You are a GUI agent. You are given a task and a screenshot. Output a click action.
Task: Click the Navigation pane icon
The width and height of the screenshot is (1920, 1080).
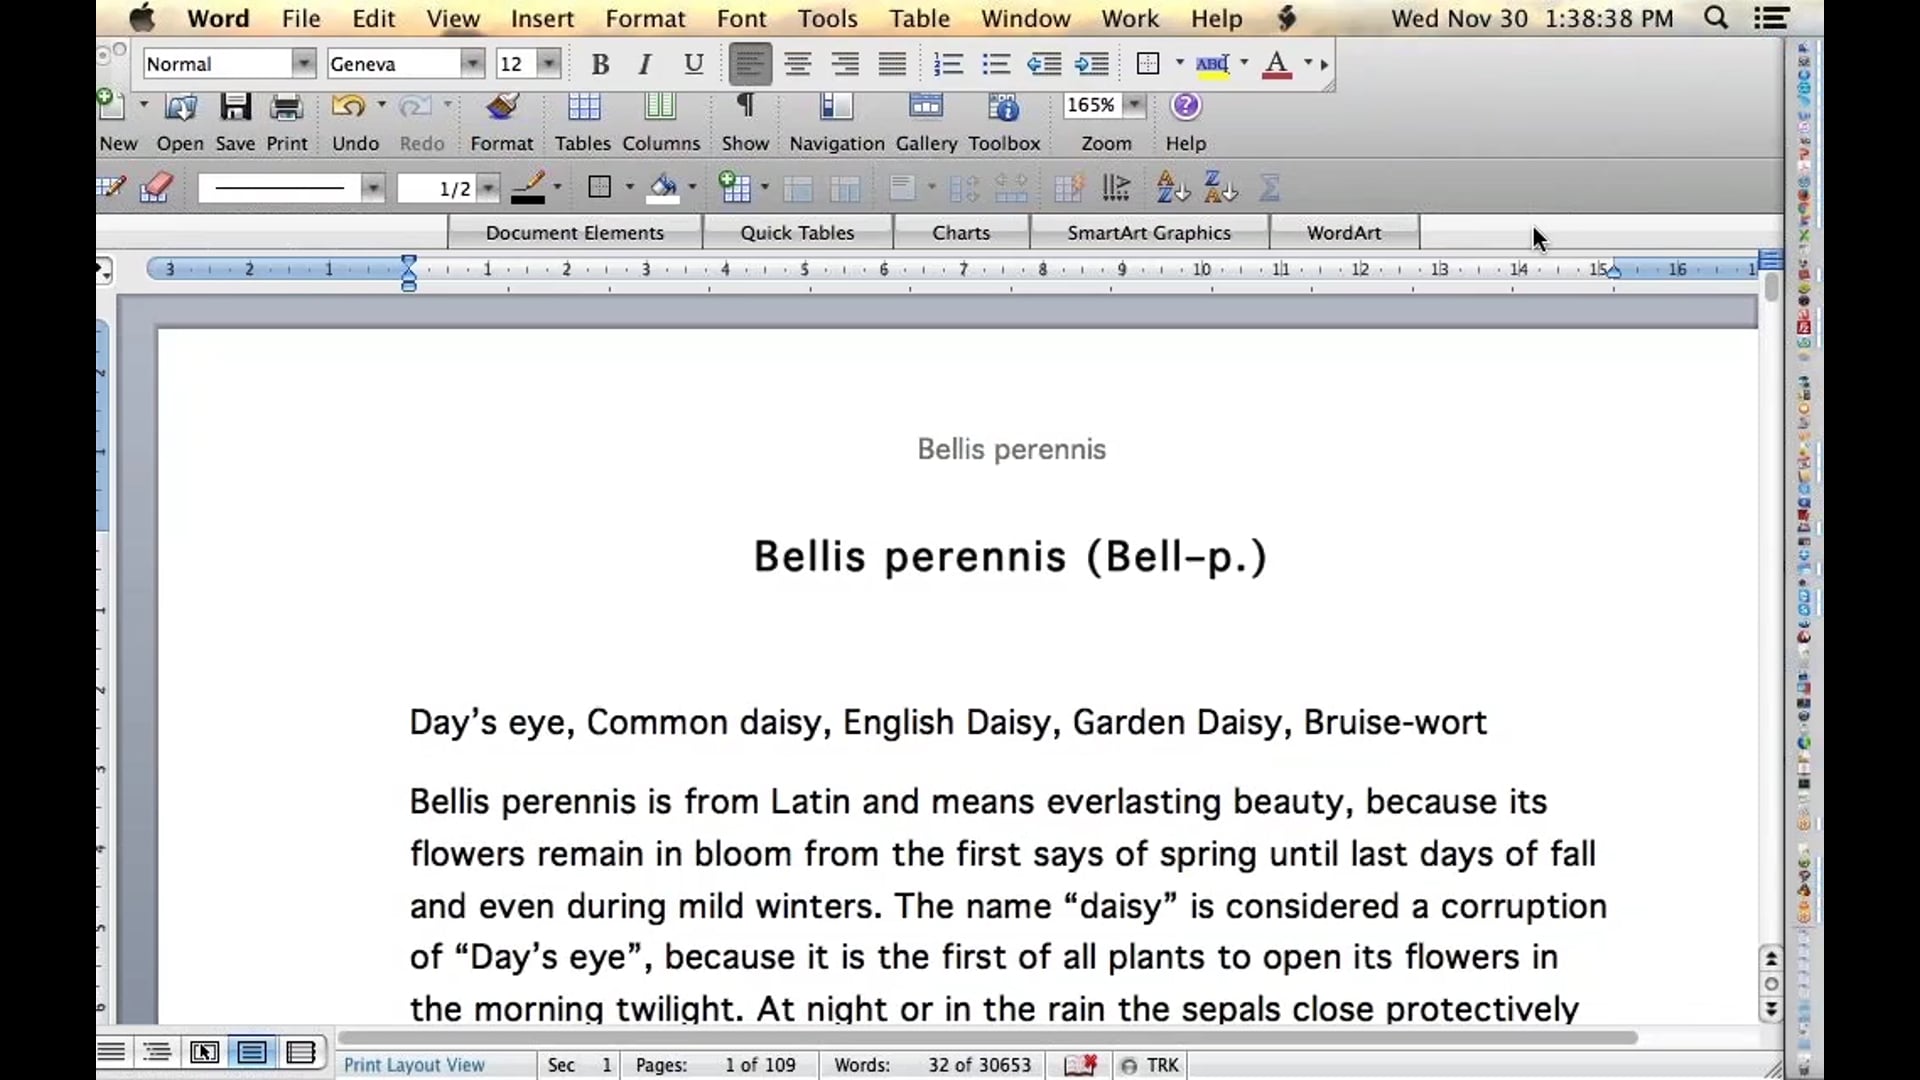point(836,107)
